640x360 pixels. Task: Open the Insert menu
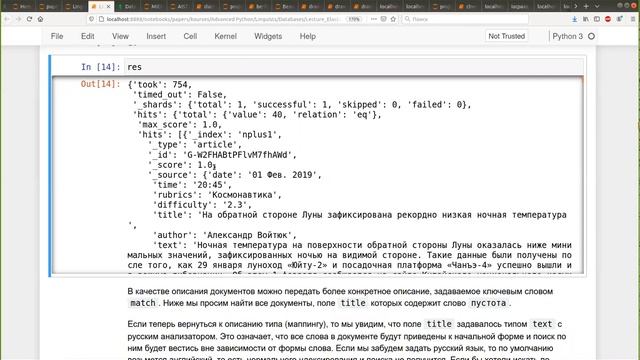[156, 36]
